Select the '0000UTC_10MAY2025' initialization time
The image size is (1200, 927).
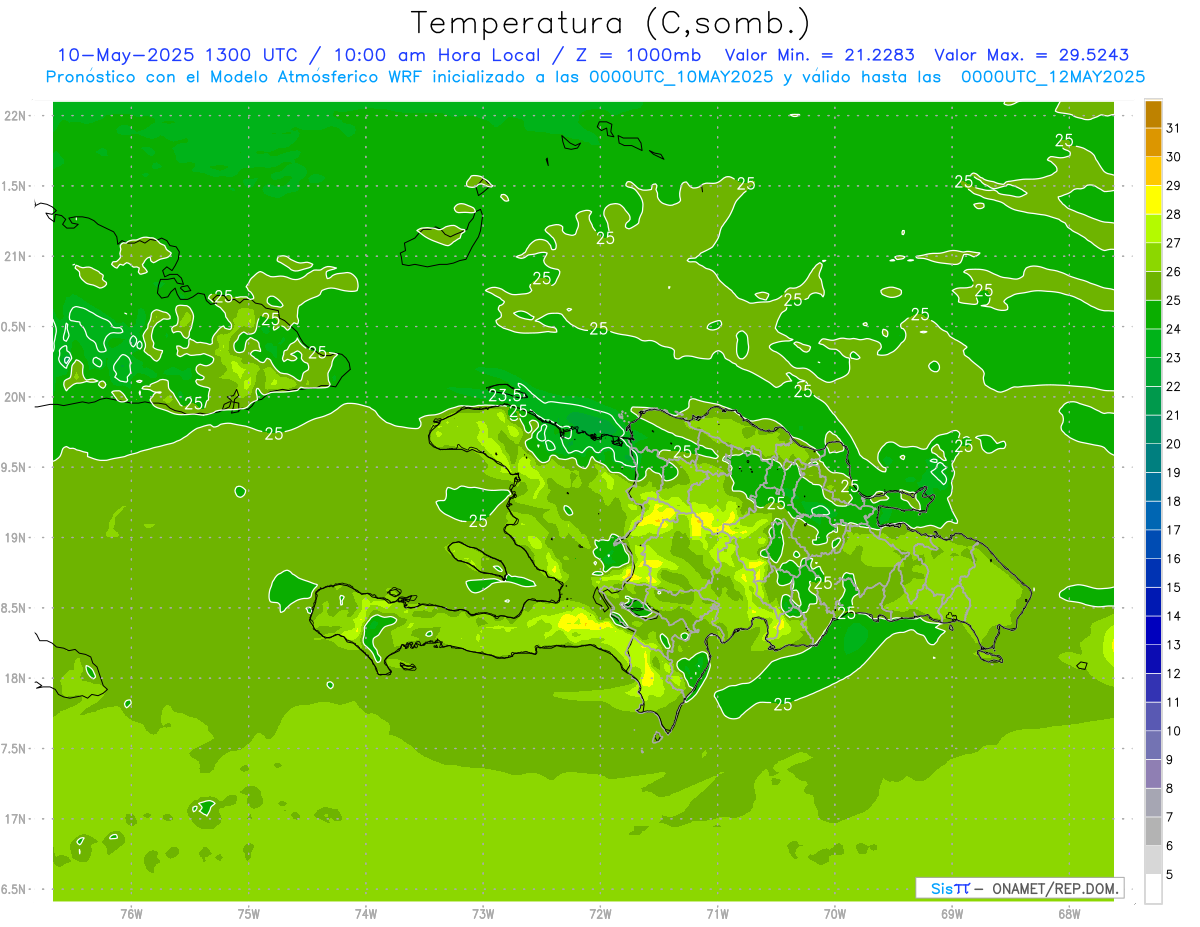[x=681, y=77]
